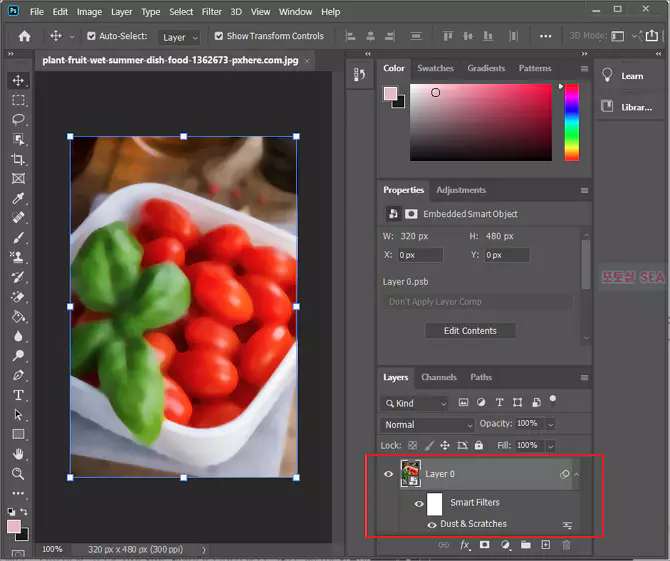Open the Move tool preset picker arrow

[x=72, y=37]
